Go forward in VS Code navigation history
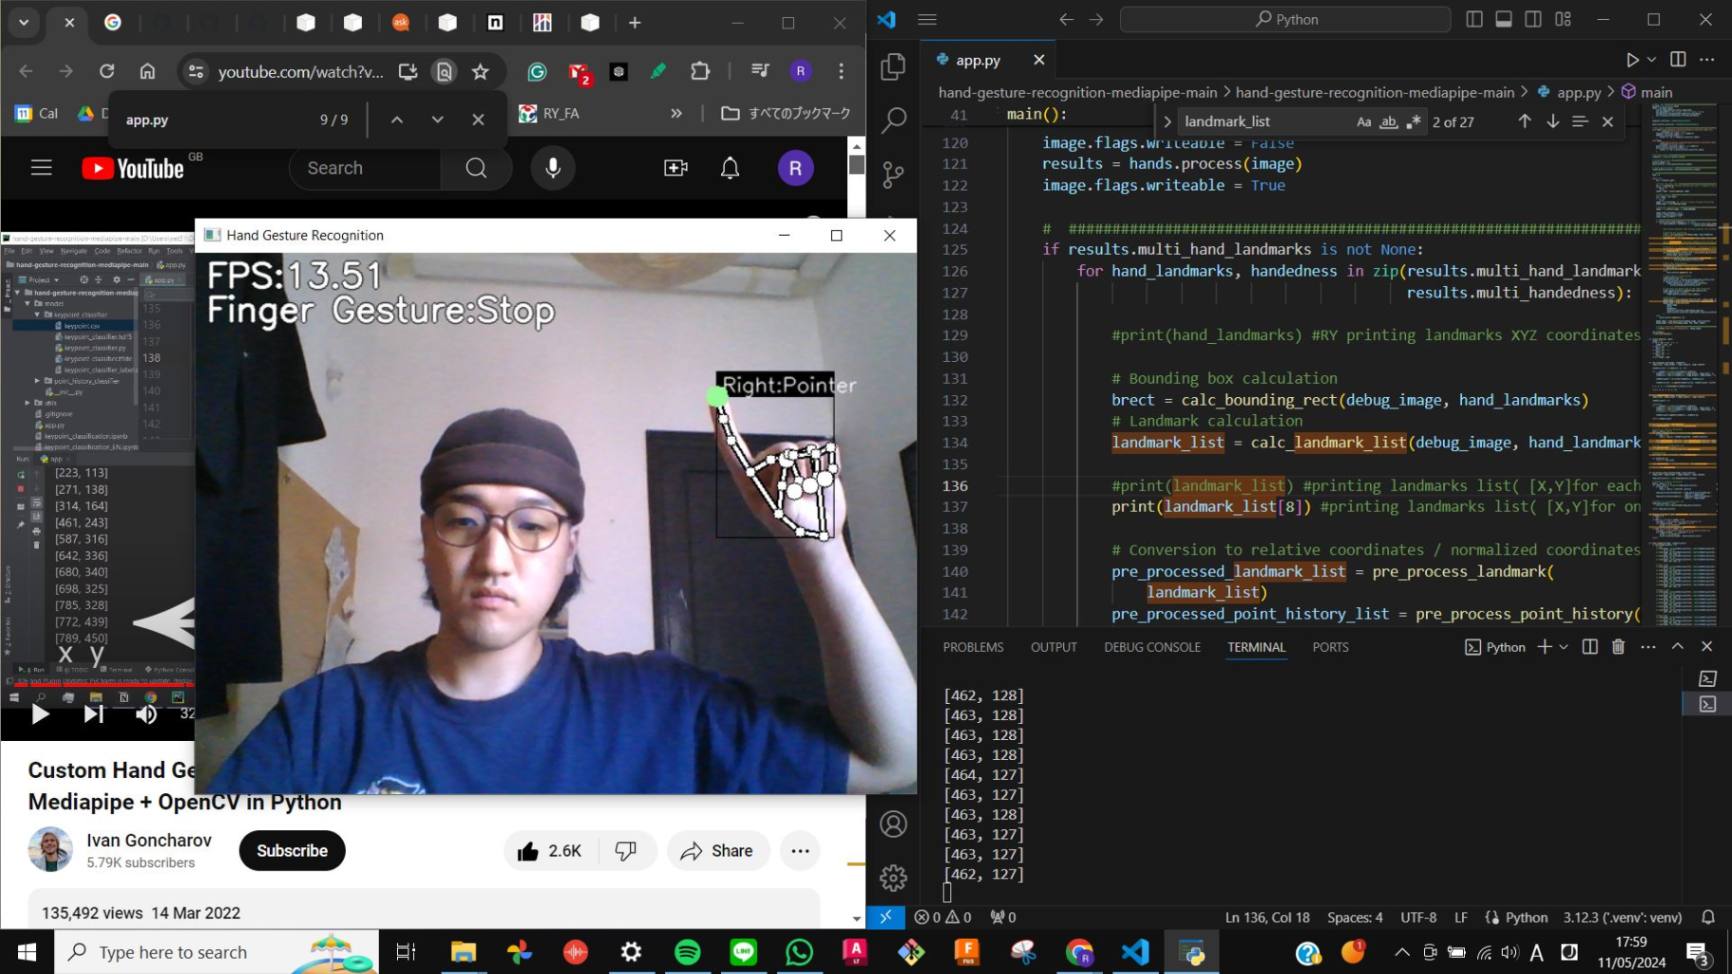The width and height of the screenshot is (1732, 974). [1096, 19]
